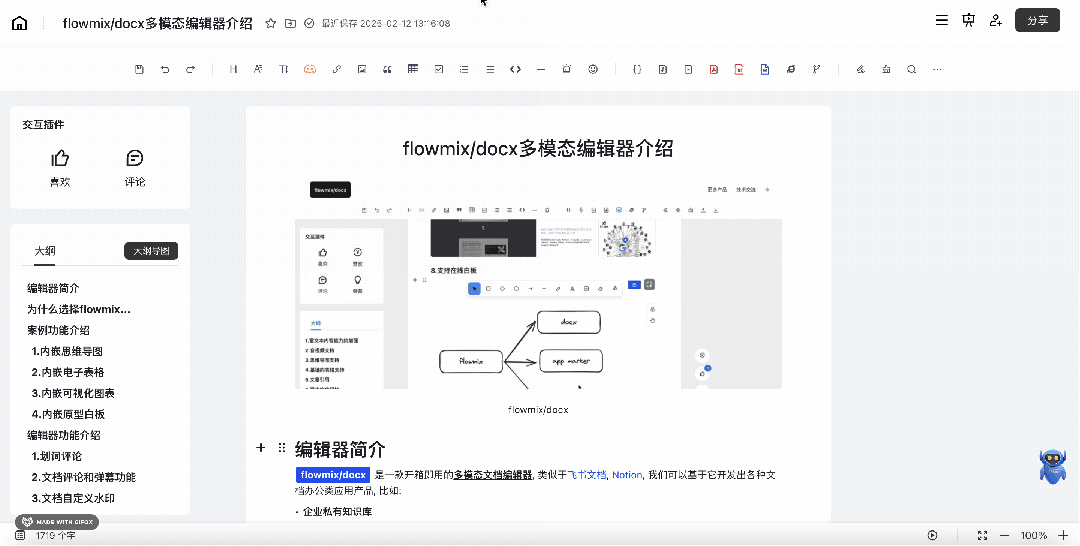Jump to 案例功能介绍 in the outline

click(59, 330)
